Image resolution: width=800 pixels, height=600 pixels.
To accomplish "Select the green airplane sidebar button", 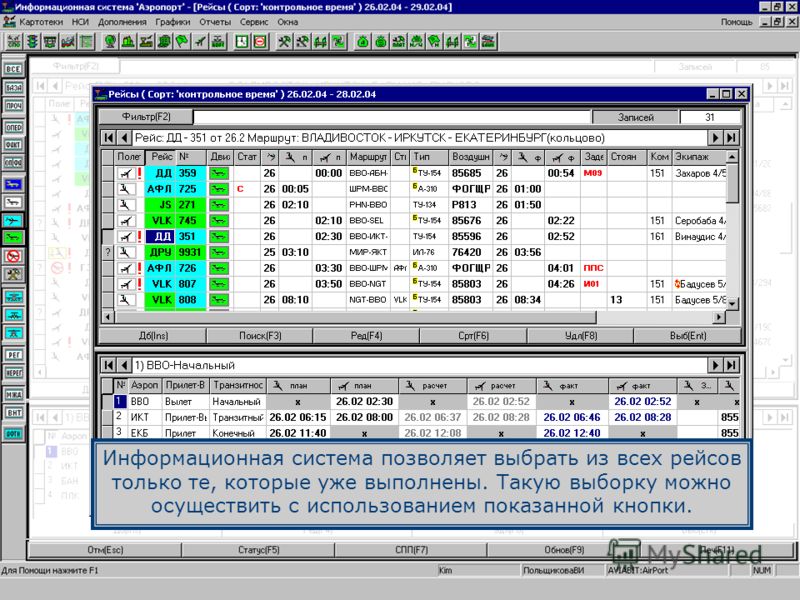I will [x=13, y=237].
